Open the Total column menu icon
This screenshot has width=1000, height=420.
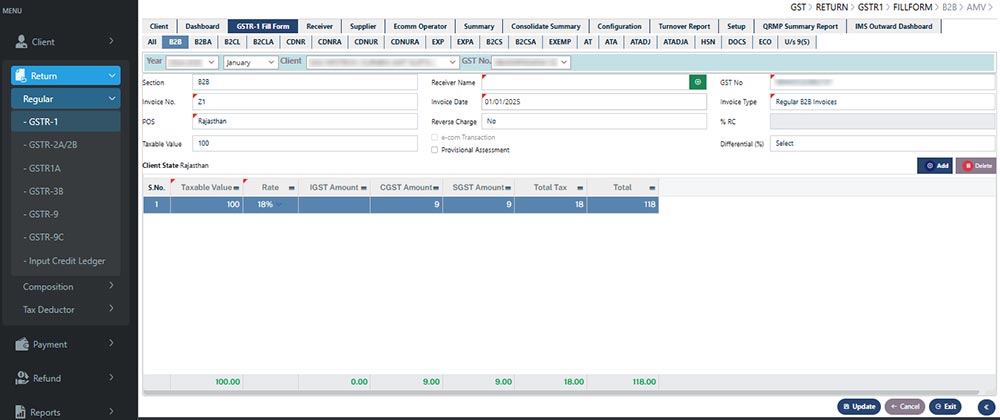pos(652,187)
